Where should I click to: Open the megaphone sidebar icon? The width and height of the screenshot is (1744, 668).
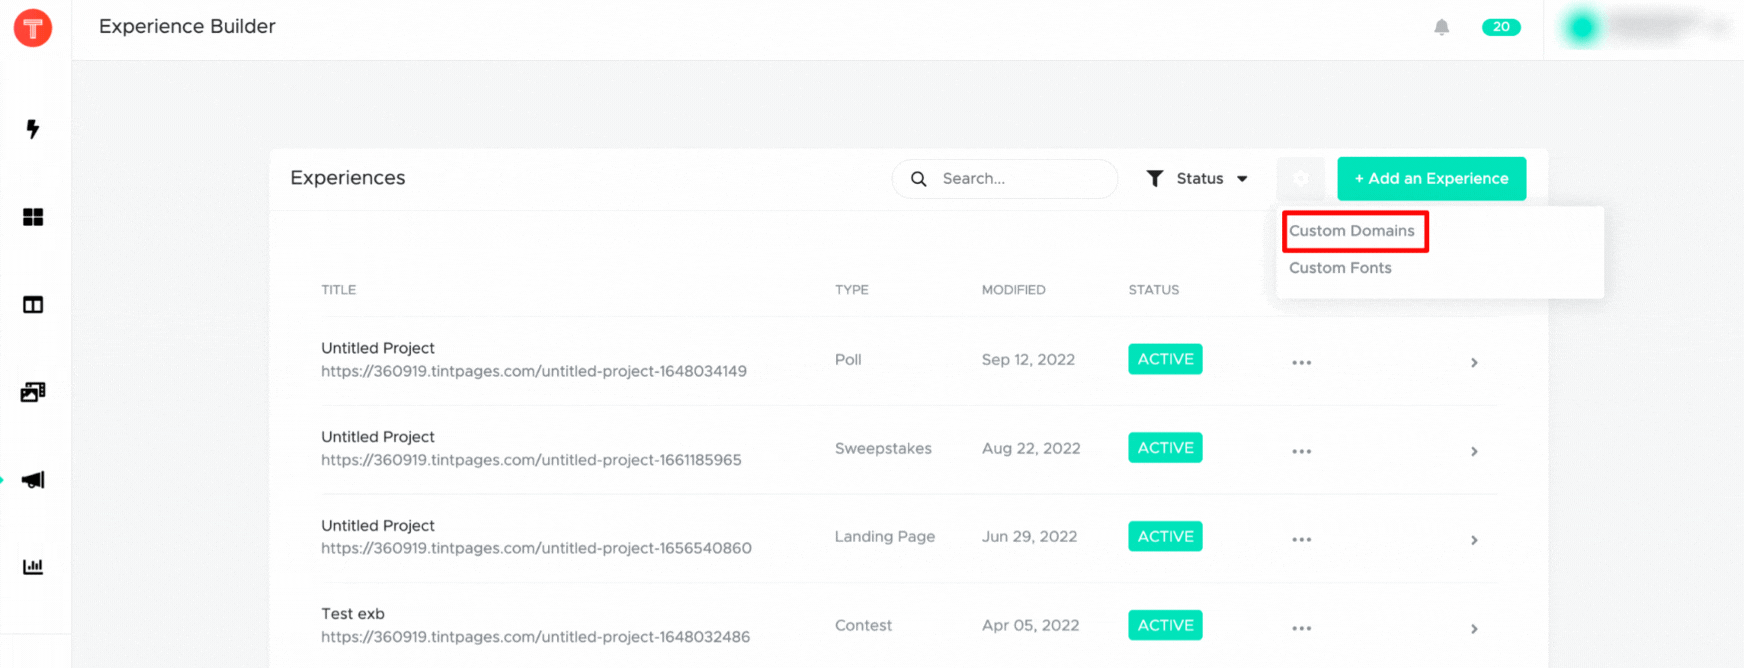coord(33,480)
